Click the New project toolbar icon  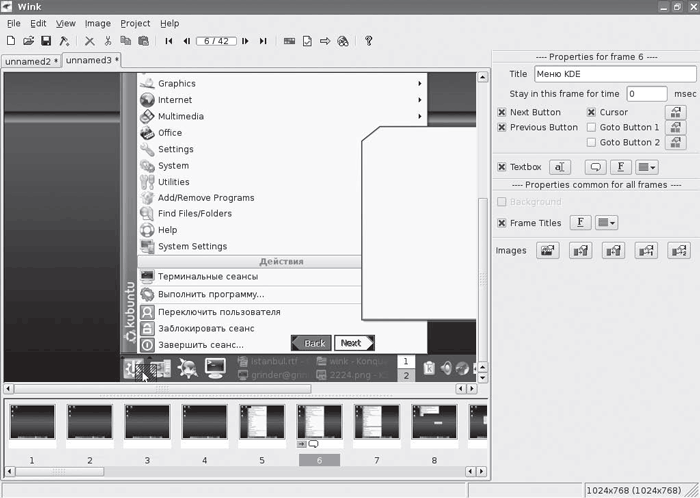(x=11, y=41)
